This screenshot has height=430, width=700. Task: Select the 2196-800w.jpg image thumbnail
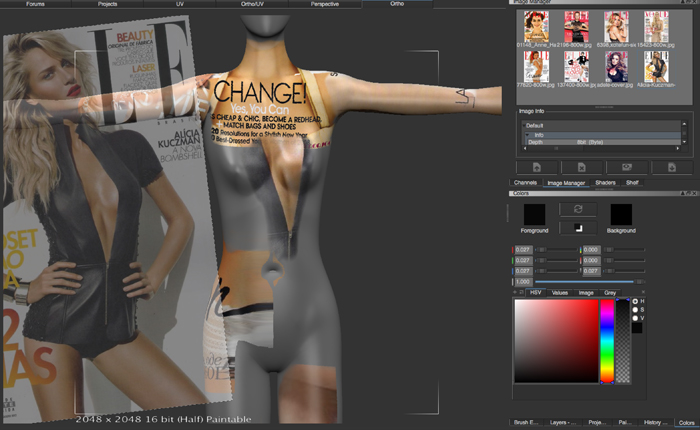pos(576,27)
